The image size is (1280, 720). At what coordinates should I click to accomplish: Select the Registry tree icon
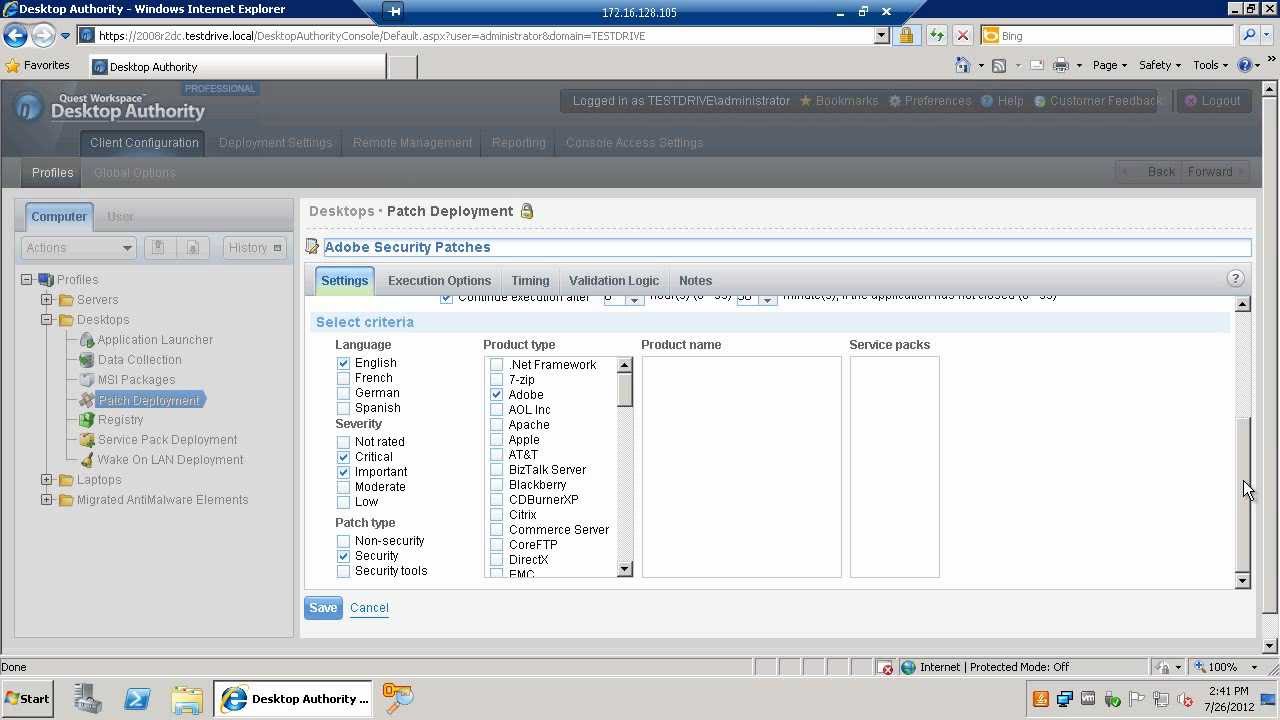pyautogui.click(x=87, y=420)
